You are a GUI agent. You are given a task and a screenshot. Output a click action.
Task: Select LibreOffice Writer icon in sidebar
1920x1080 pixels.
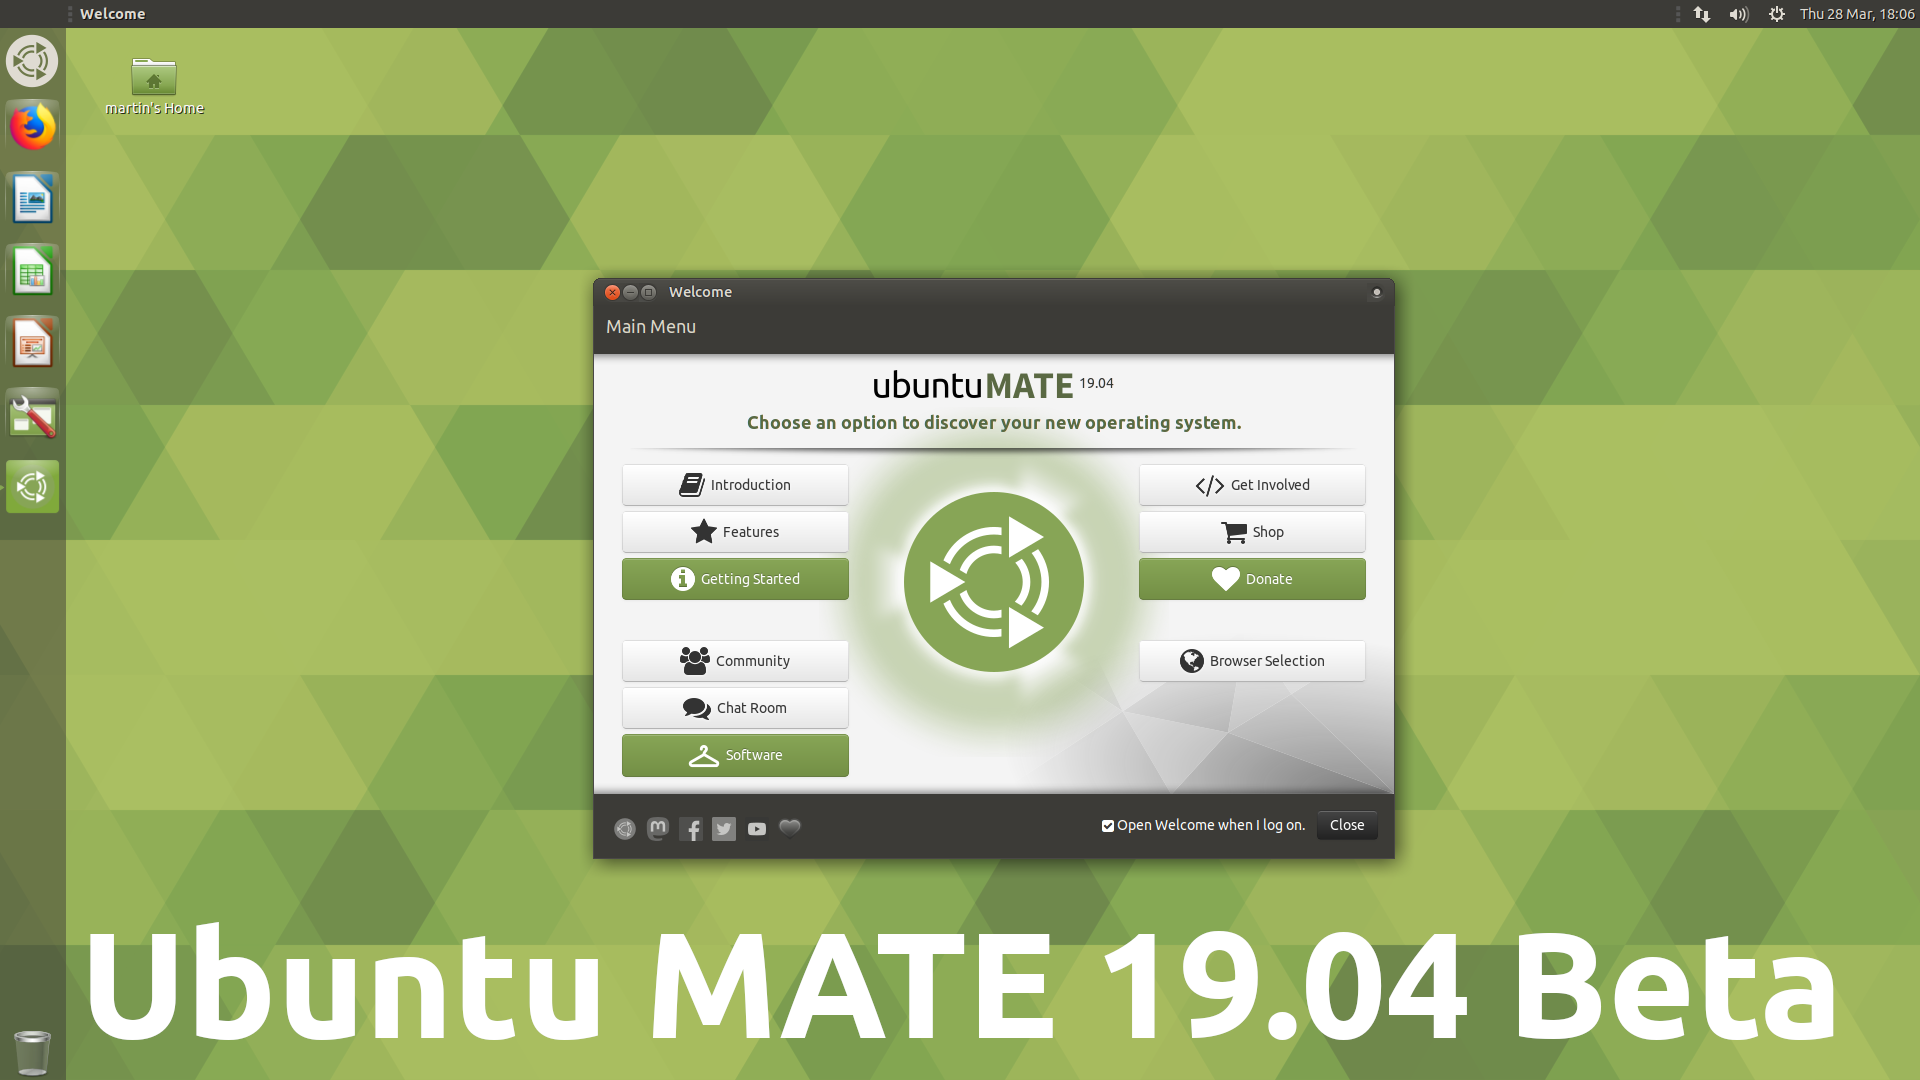(32, 199)
